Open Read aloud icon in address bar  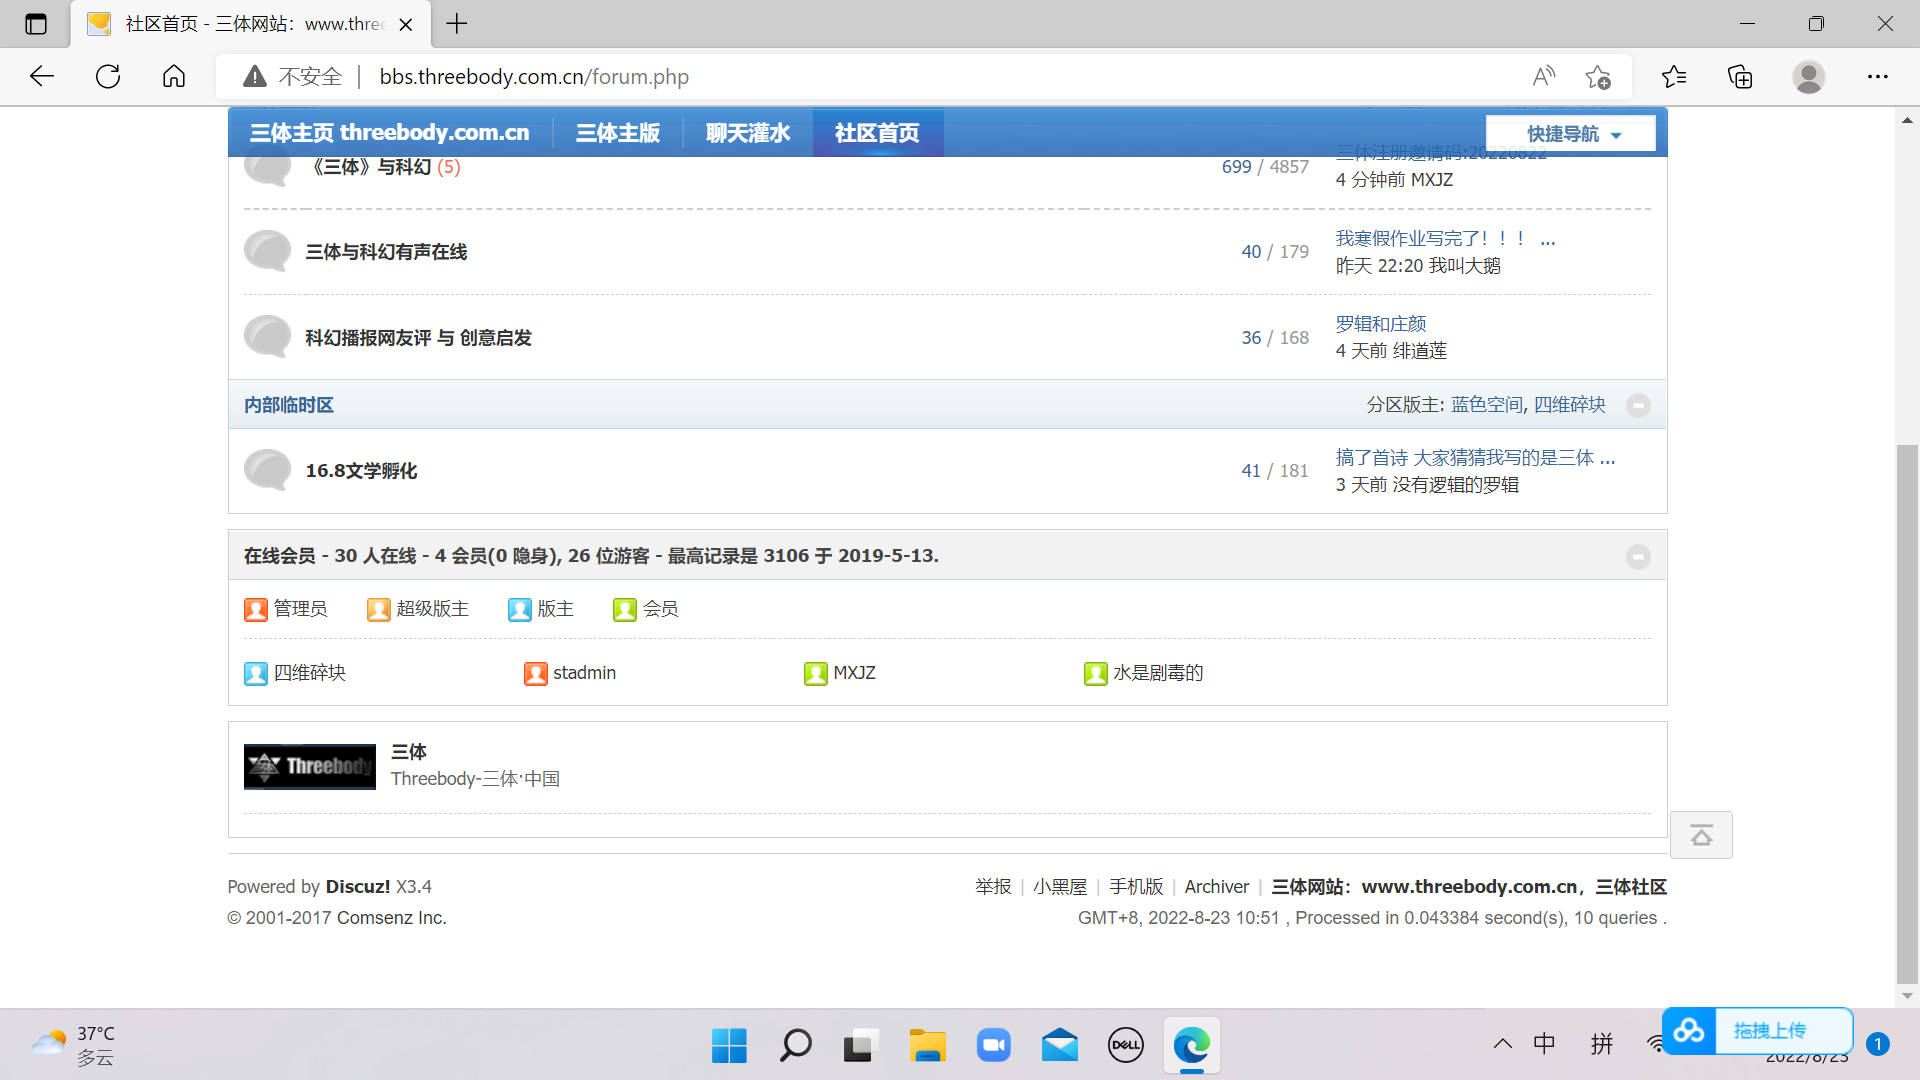[1544, 76]
